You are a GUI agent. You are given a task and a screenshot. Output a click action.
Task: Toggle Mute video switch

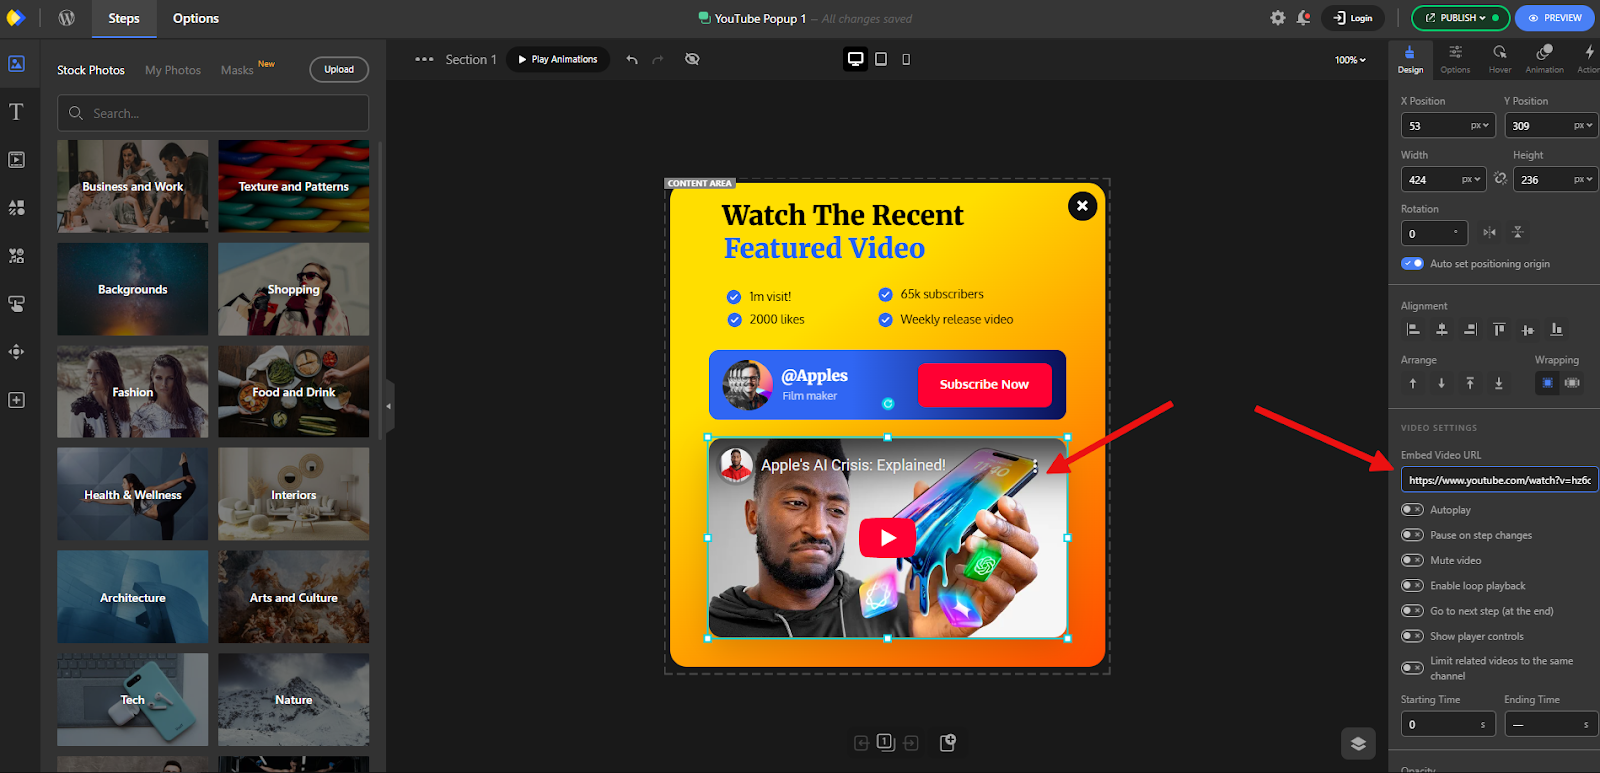point(1412,560)
